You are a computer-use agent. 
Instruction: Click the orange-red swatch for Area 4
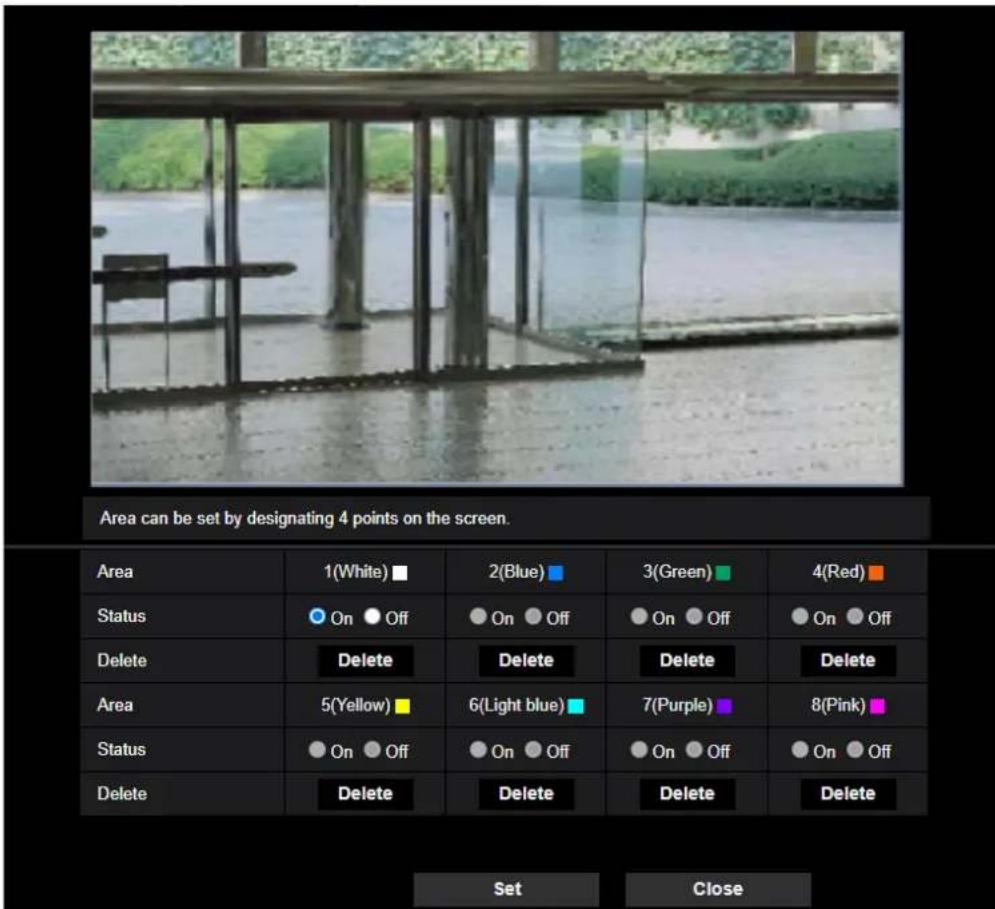pos(876,573)
